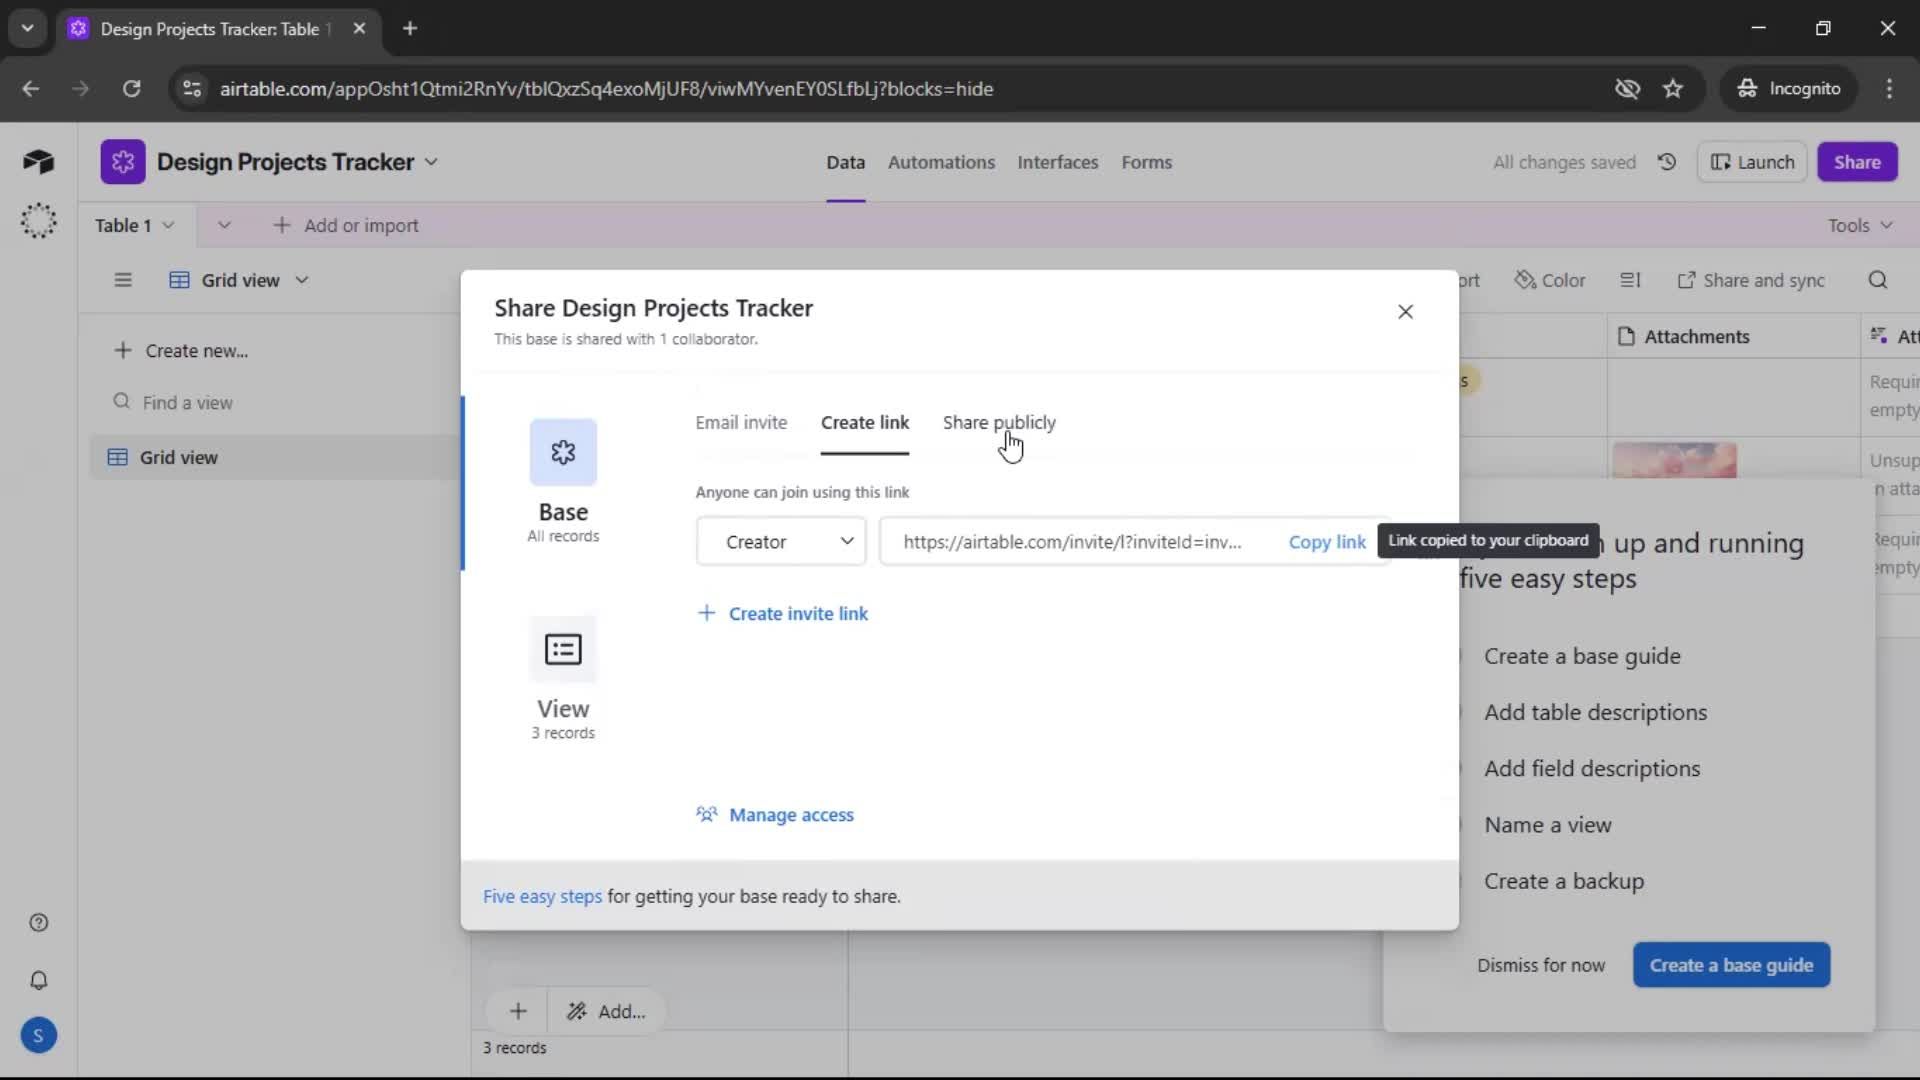Open Chrome three-dot menu

(x=1889, y=89)
